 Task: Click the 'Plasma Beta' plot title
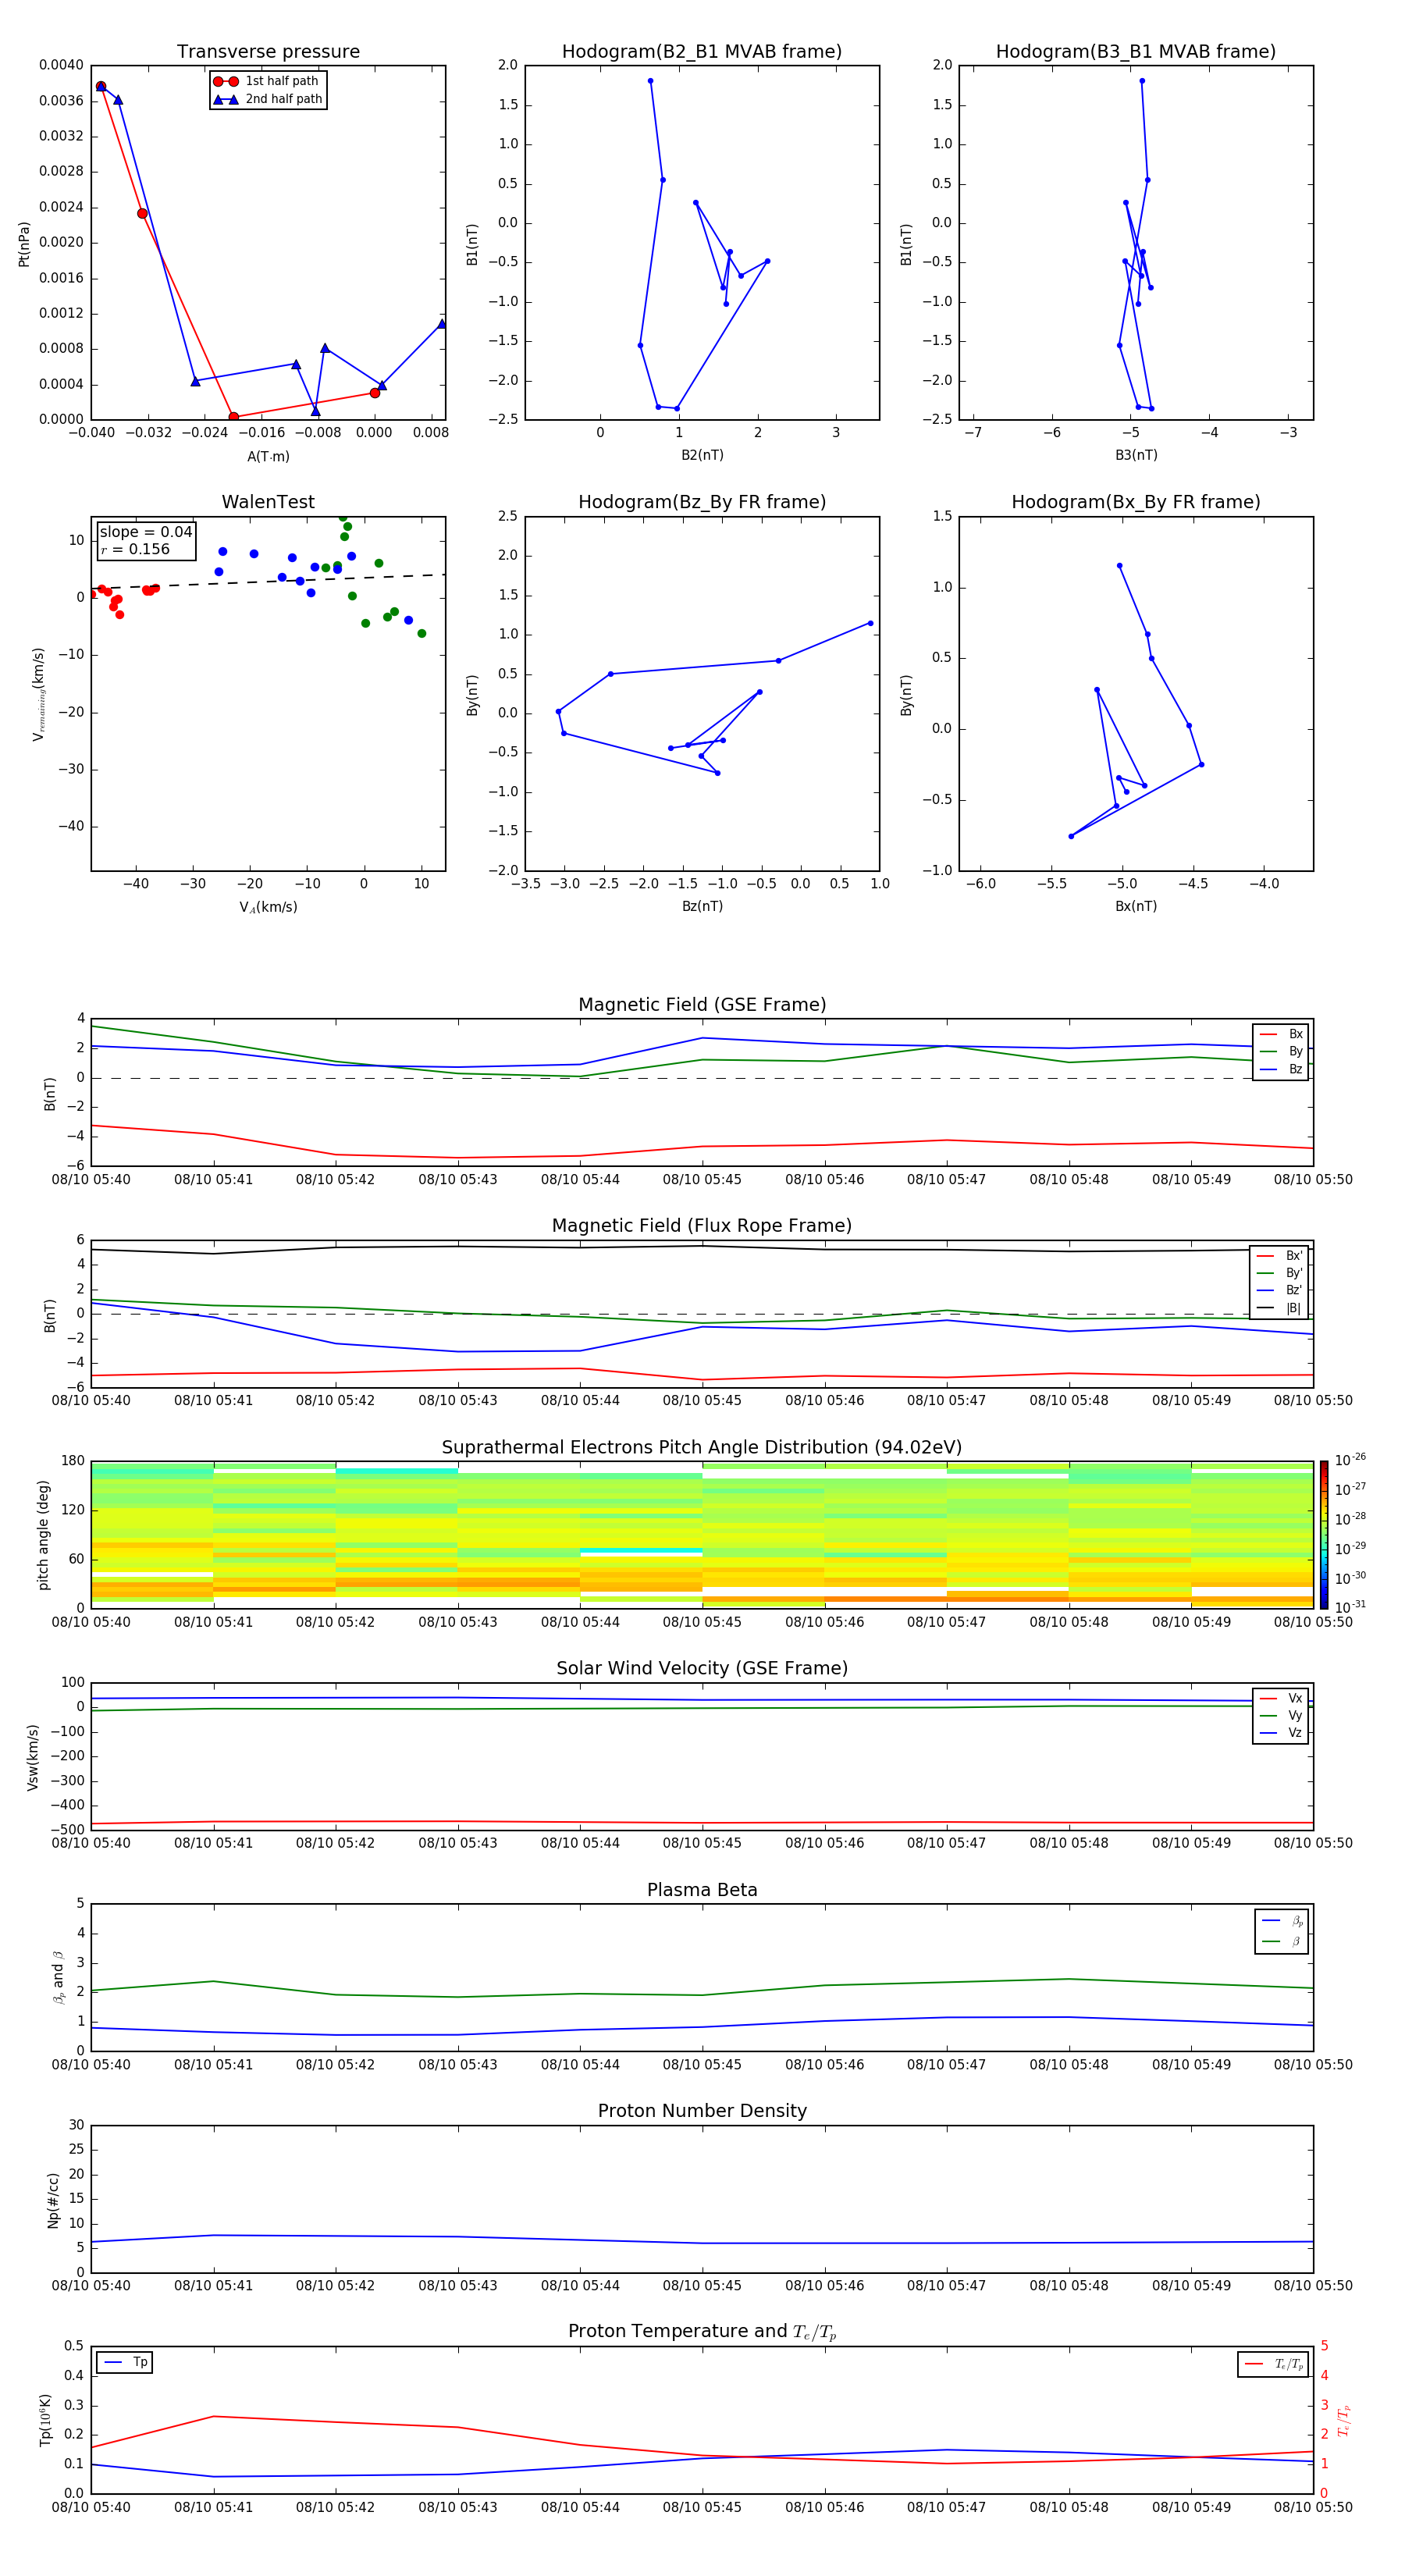pos(702,1891)
